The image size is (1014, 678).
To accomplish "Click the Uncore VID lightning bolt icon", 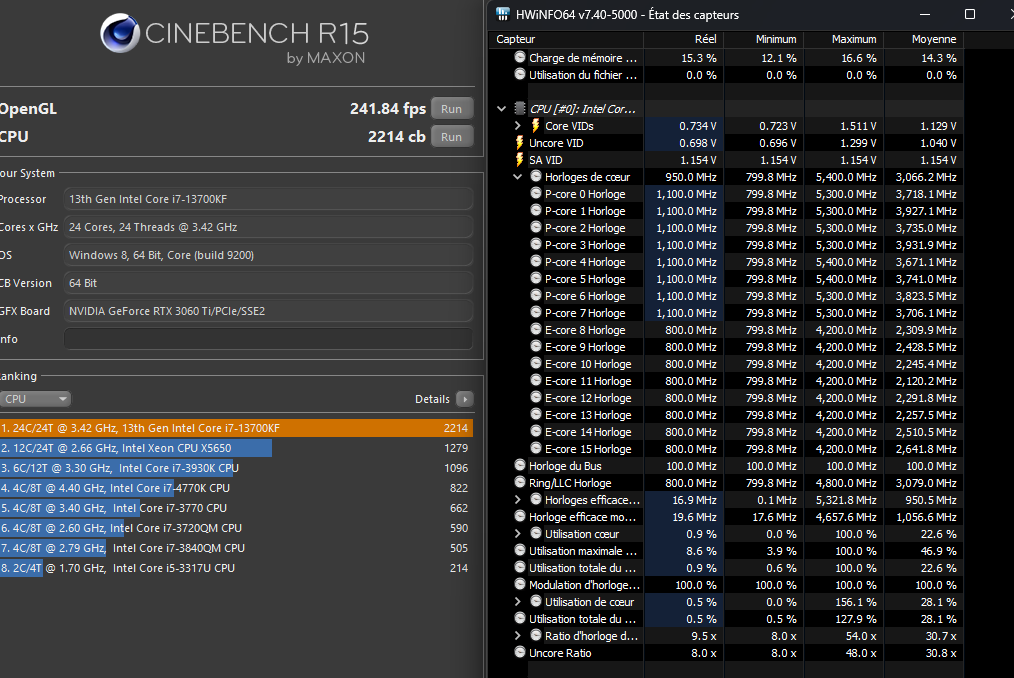I will (x=519, y=142).
